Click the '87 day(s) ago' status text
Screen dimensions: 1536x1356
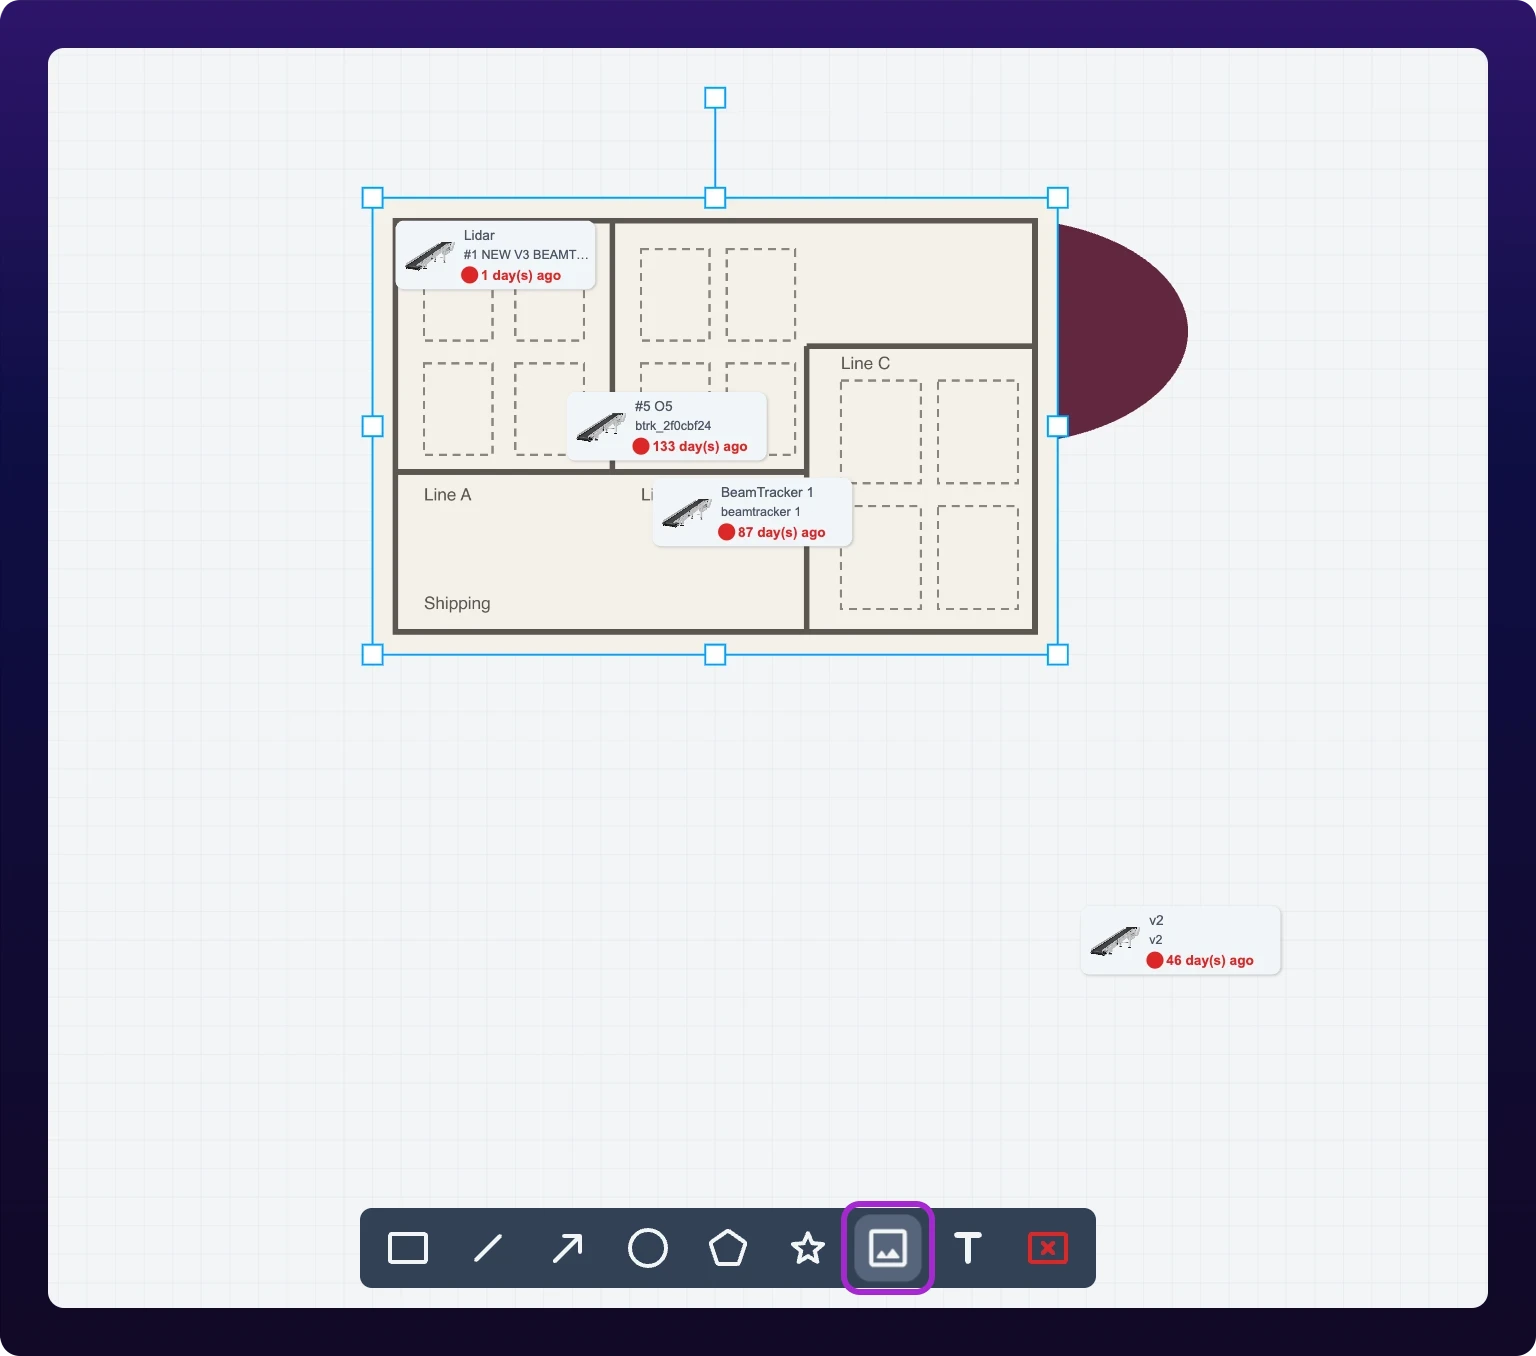tap(782, 533)
